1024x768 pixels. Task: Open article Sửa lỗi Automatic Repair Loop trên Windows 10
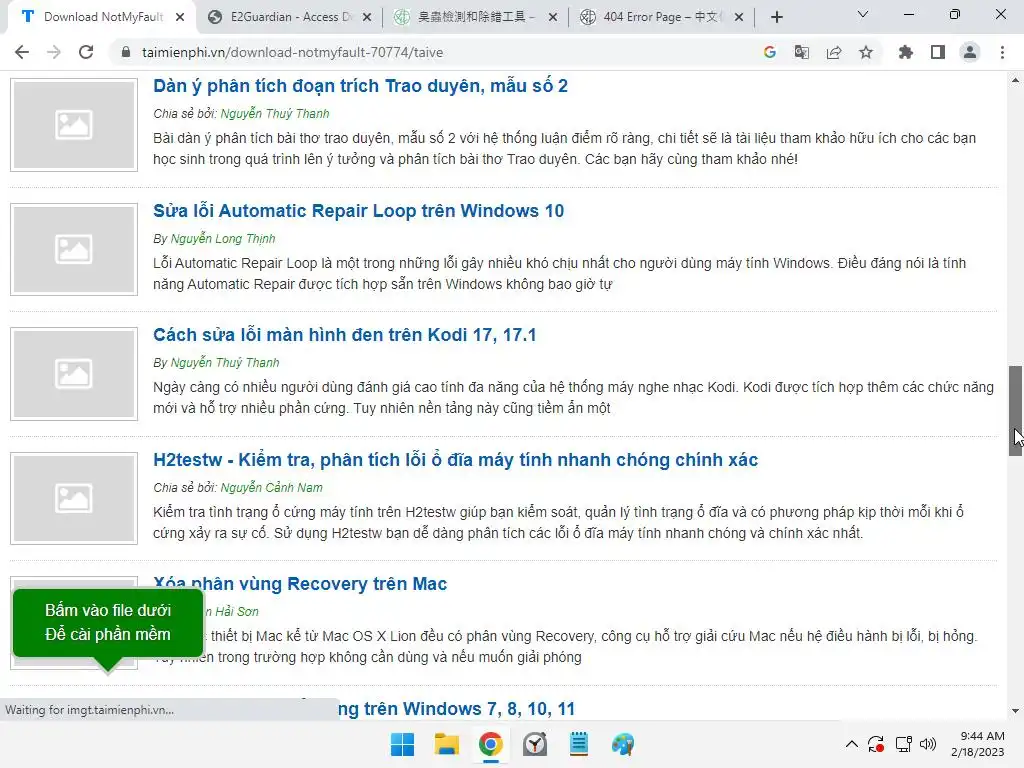point(359,211)
